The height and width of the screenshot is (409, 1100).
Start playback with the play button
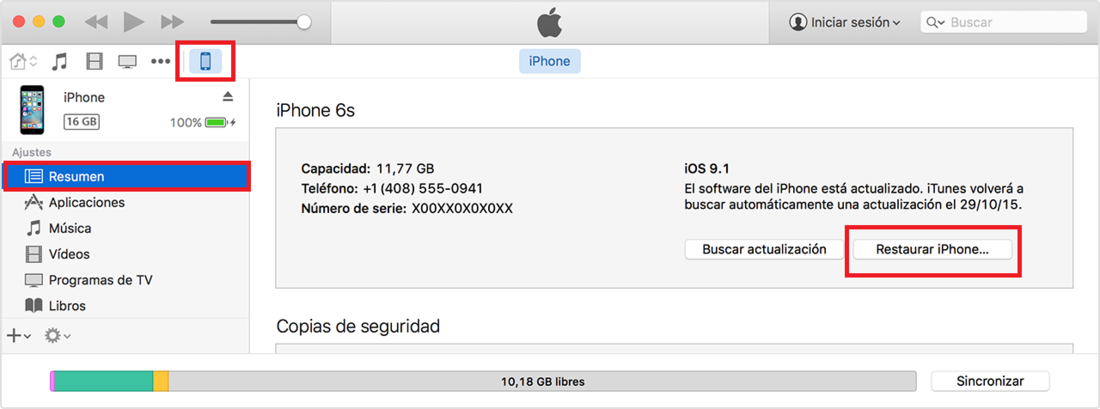[133, 22]
